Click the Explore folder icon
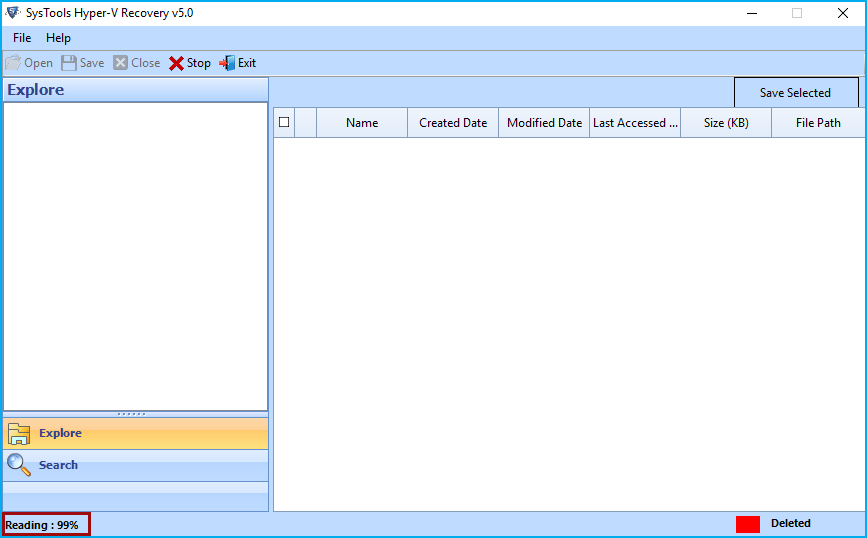This screenshot has height=538, width=867. pyautogui.click(x=19, y=433)
